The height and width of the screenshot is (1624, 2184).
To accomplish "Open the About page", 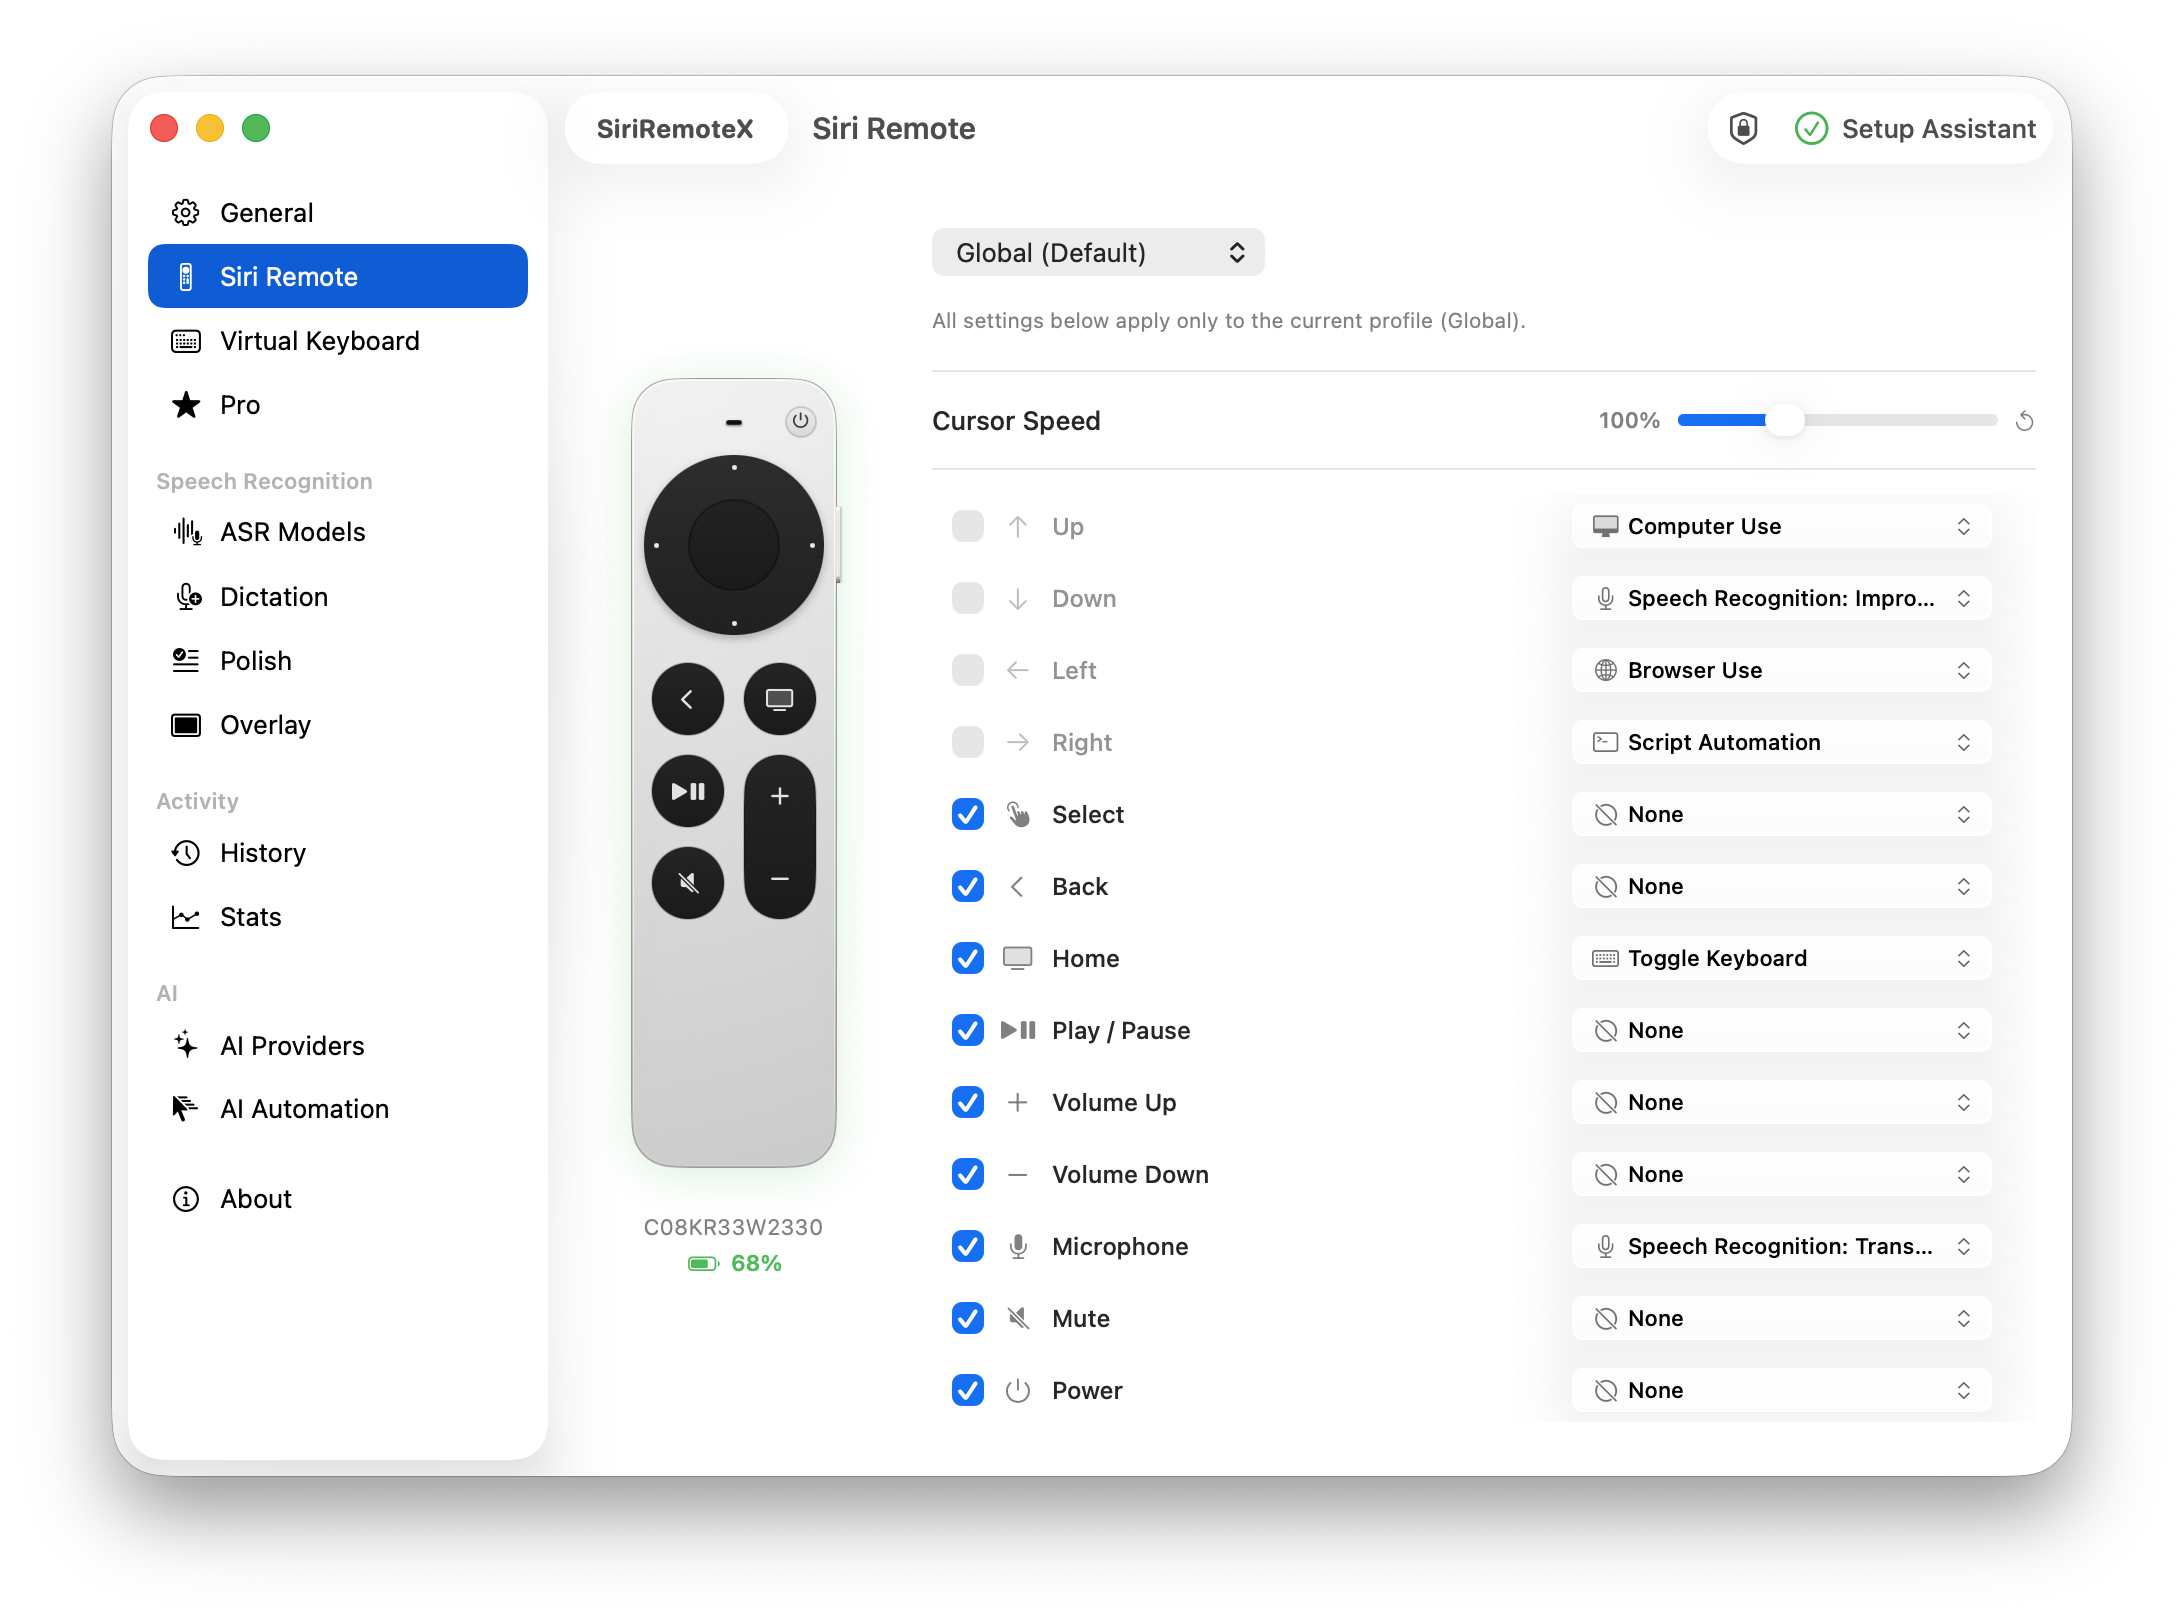I will [x=338, y=1199].
